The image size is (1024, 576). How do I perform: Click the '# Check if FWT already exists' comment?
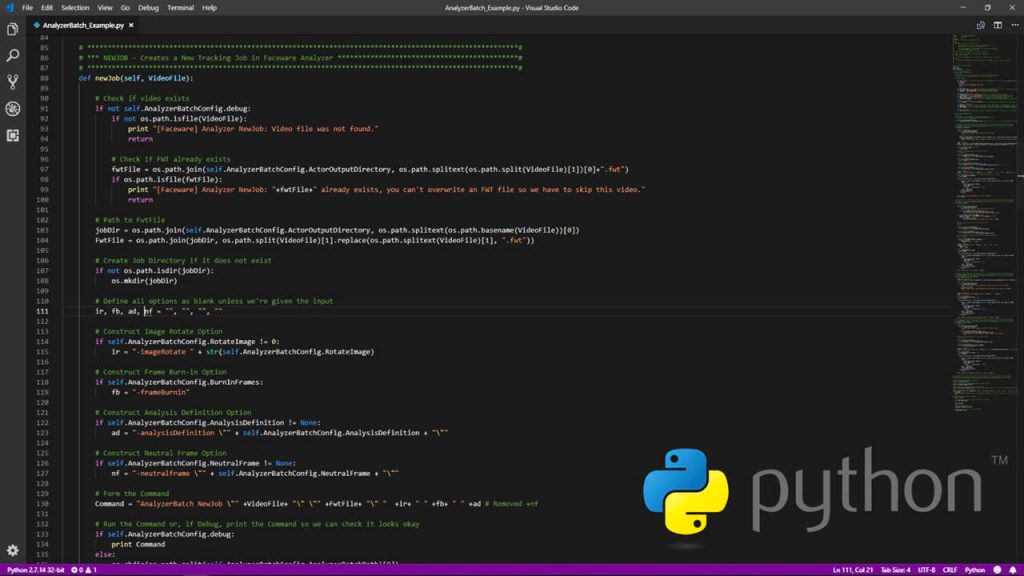[x=170, y=159]
